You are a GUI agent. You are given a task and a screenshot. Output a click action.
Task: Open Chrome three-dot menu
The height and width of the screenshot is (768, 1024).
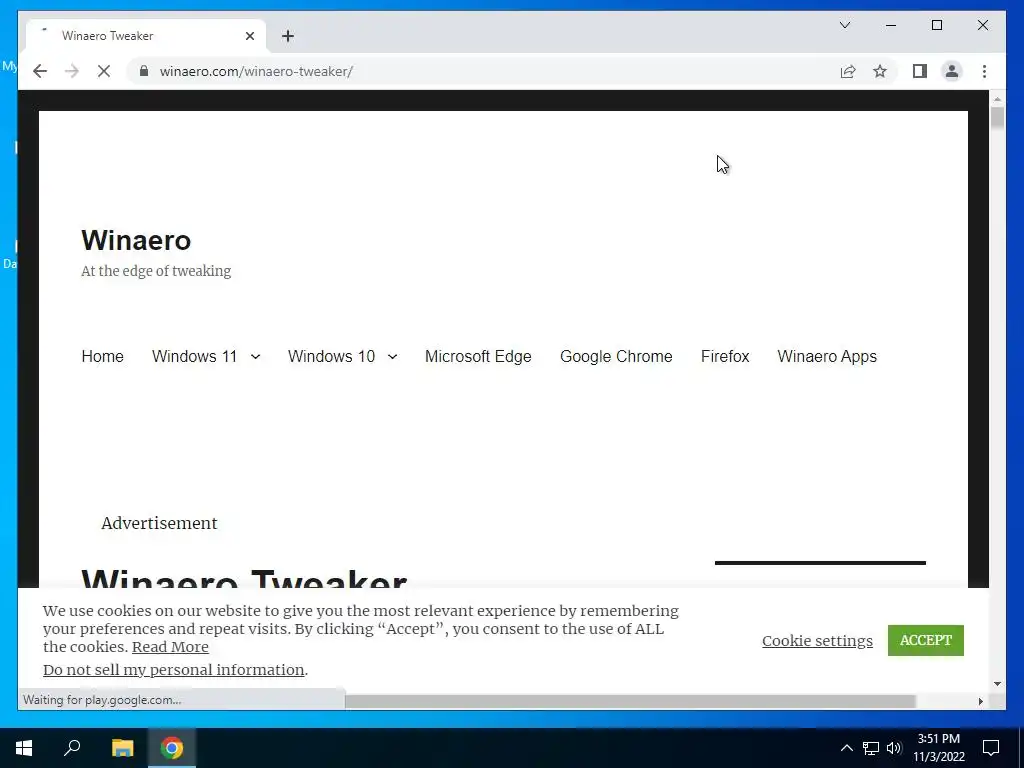(x=984, y=71)
